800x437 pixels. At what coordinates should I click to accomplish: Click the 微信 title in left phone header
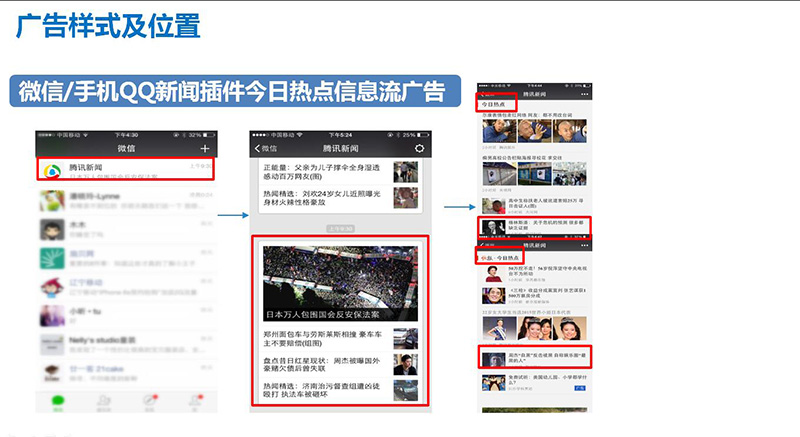[x=126, y=148]
